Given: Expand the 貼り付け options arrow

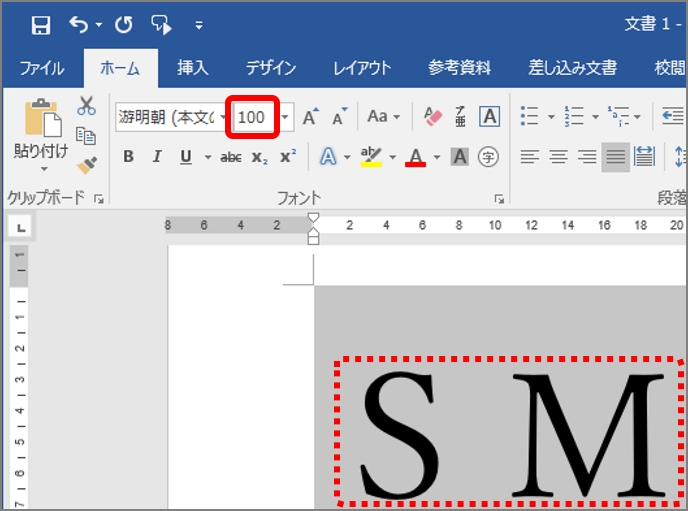Looking at the screenshot, I should click(x=43, y=169).
